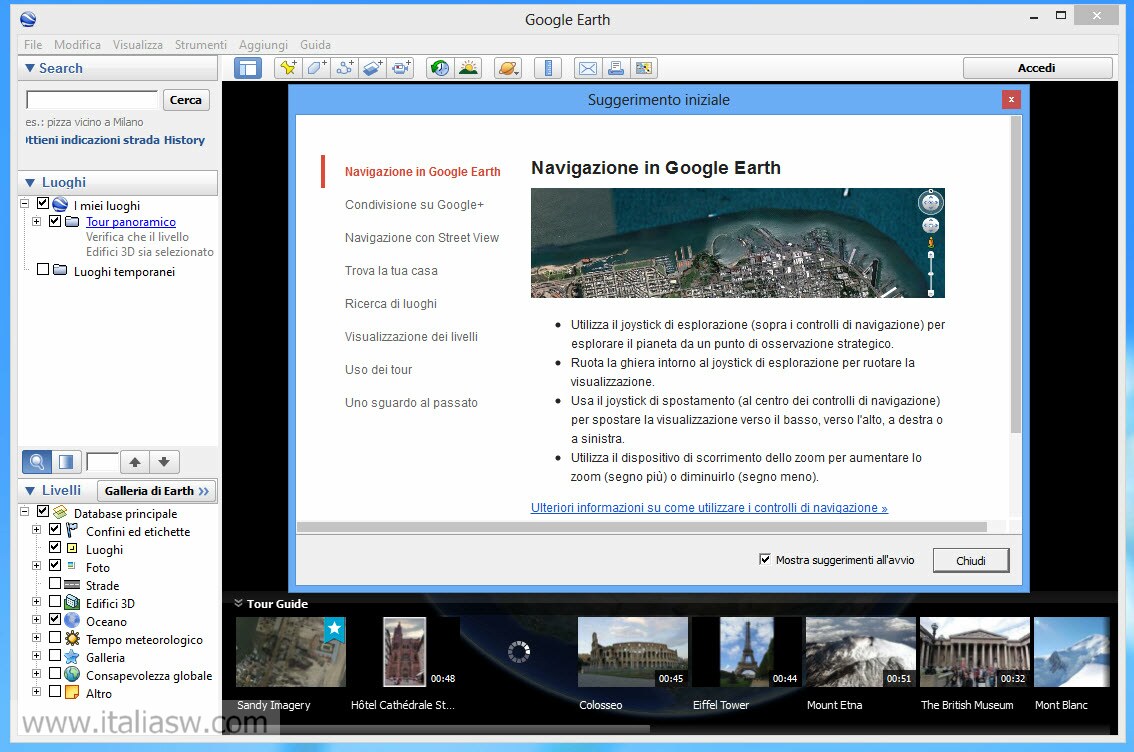The height and width of the screenshot is (752, 1134).
Task: Click the Tempo meteorologico sun icon
Action: coord(72,638)
